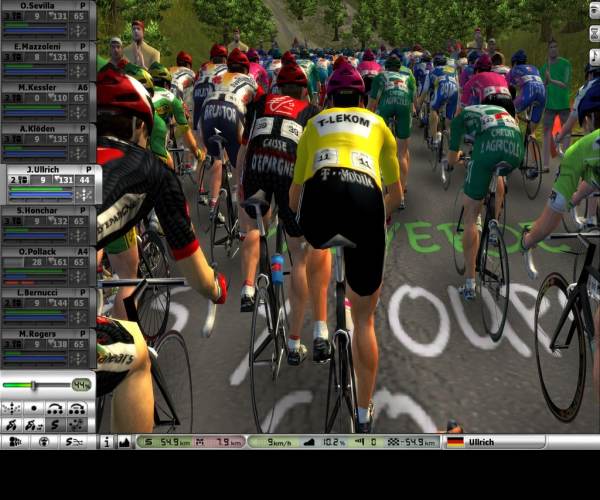The image size is (600, 500).
Task: Select the vertical dots formation order icon
Action: (12, 409)
